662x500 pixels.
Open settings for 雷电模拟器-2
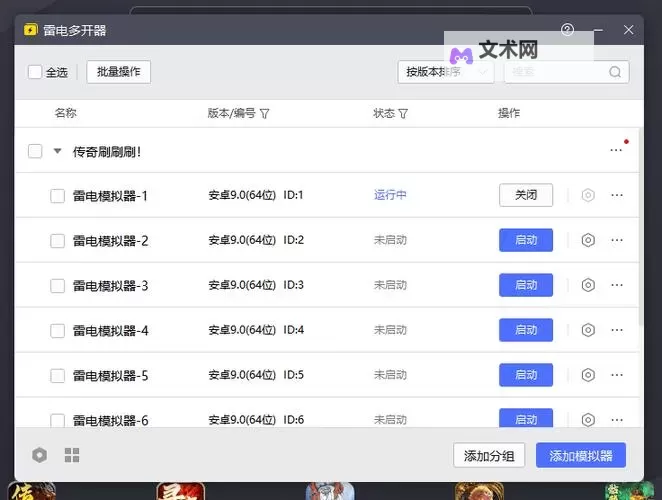pyautogui.click(x=588, y=240)
